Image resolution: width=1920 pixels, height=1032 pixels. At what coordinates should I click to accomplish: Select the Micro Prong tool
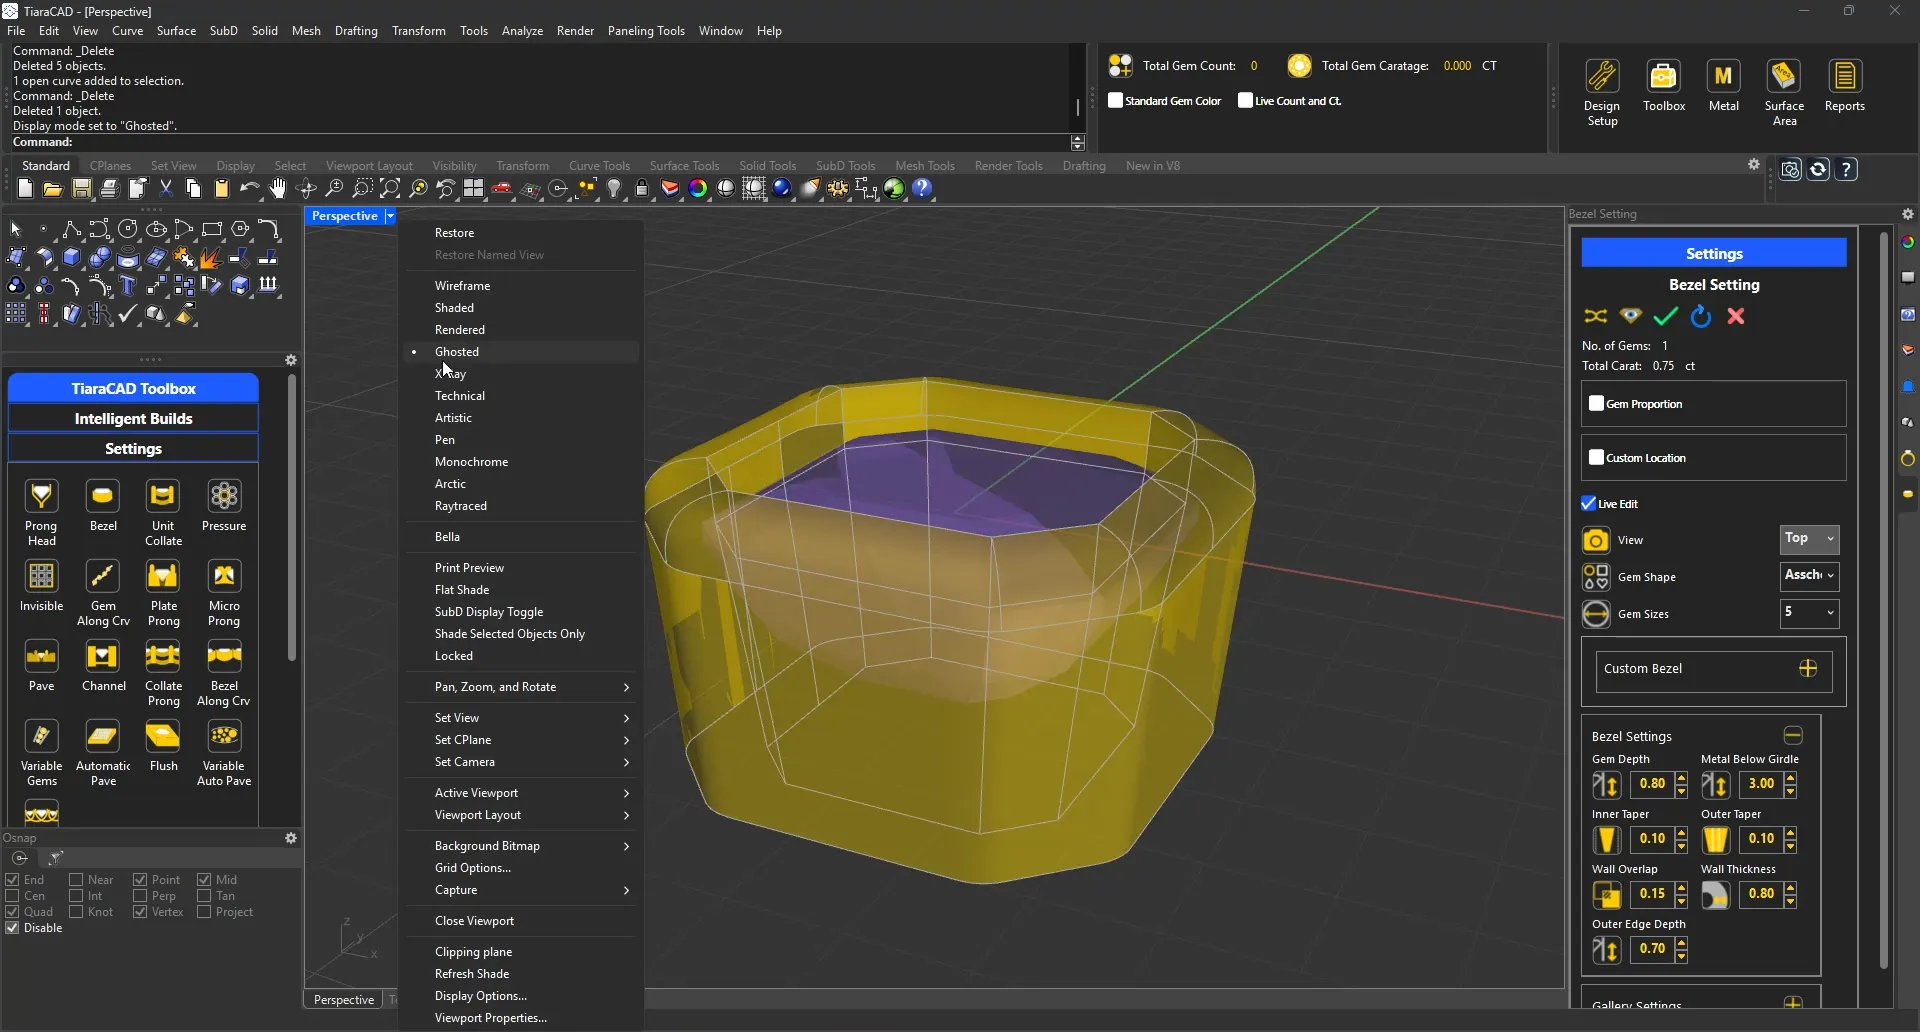pyautogui.click(x=224, y=577)
